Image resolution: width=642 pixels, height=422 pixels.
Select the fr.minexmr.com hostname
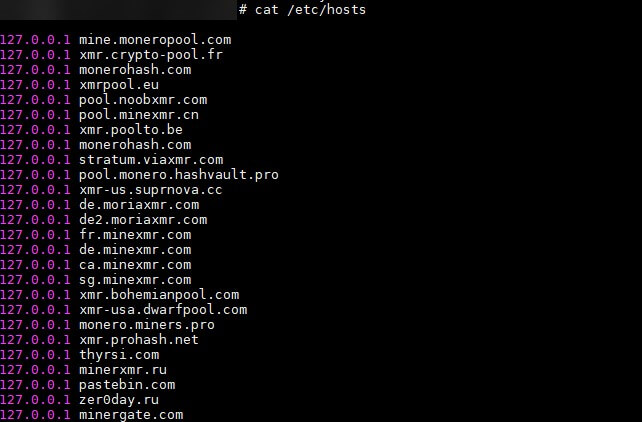pyautogui.click(x=135, y=235)
